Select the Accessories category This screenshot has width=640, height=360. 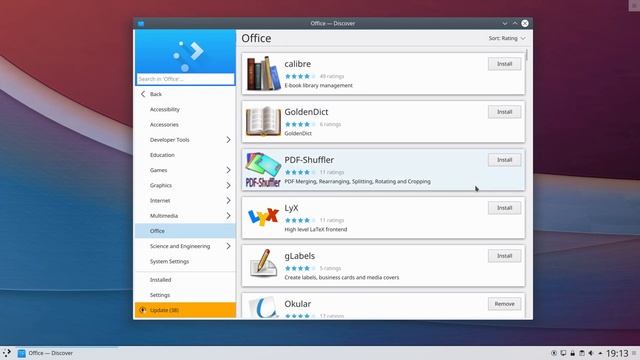185,124
